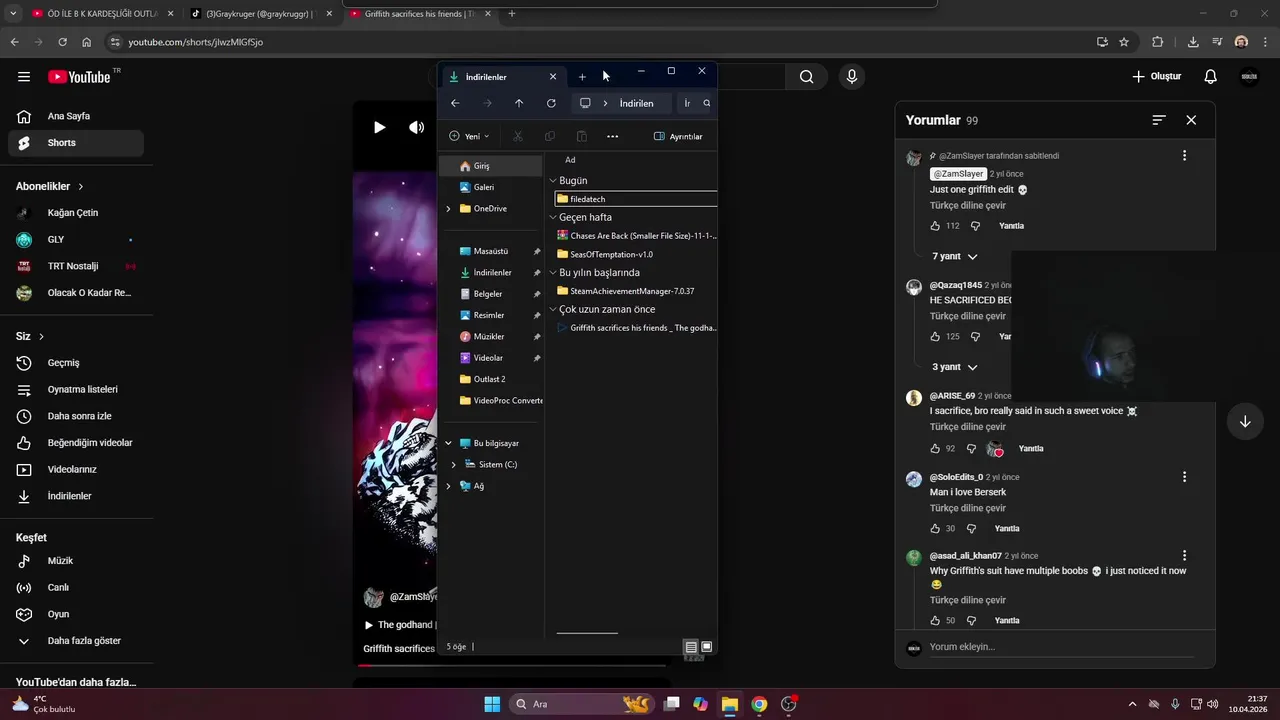Click the YouTube search magnifier button
This screenshot has height=720, width=1280.
806,77
